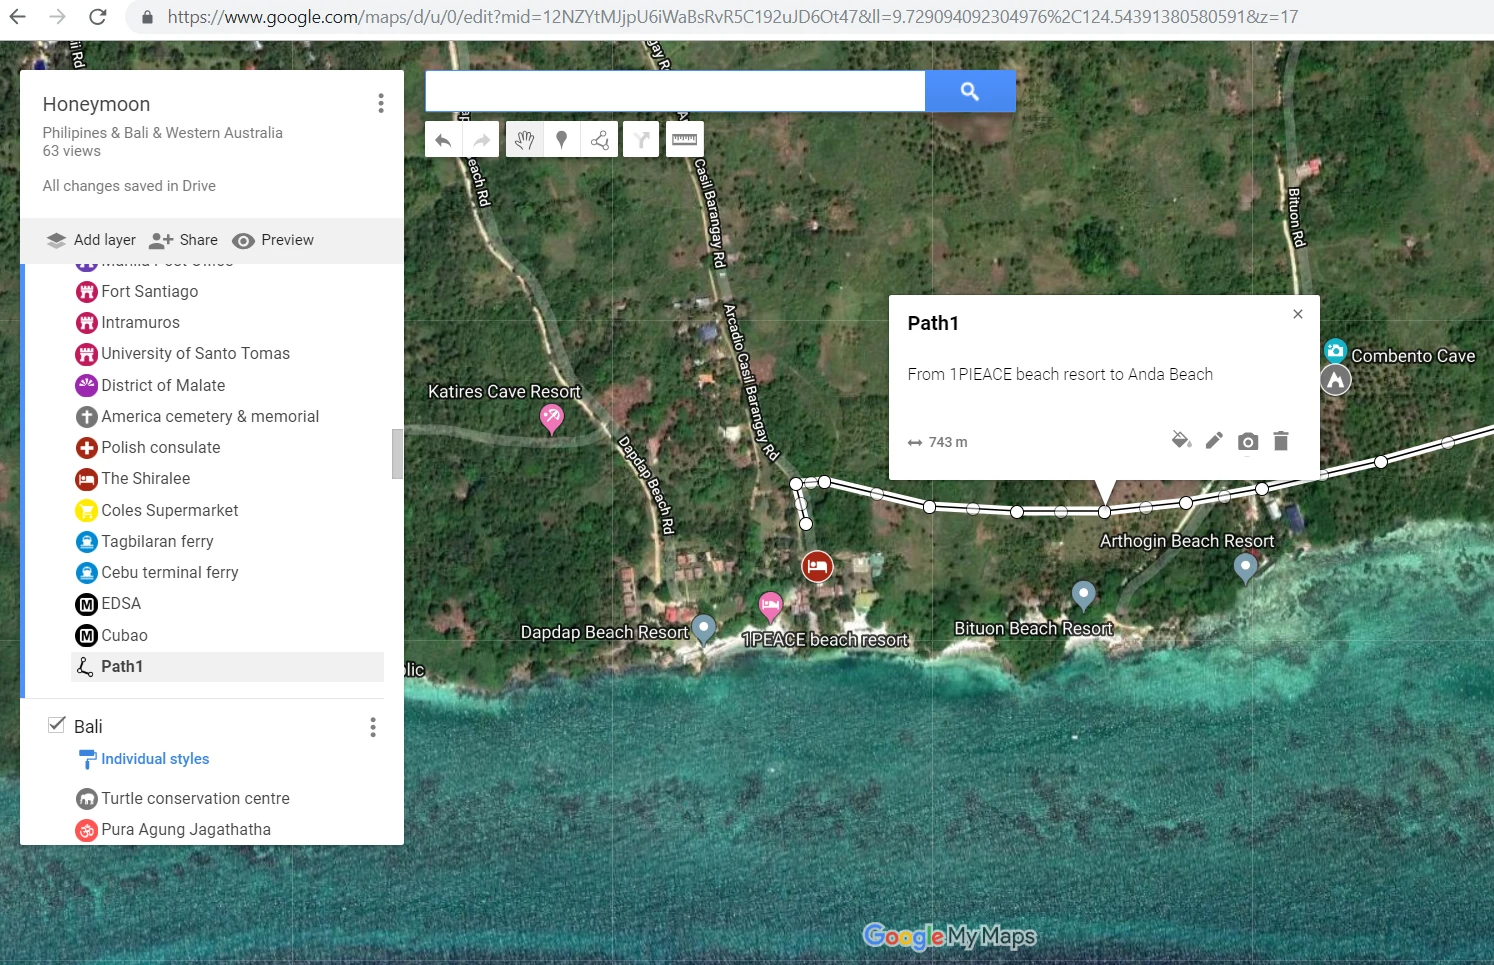Click the browser back arrow
The height and width of the screenshot is (965, 1494).
click(x=18, y=17)
